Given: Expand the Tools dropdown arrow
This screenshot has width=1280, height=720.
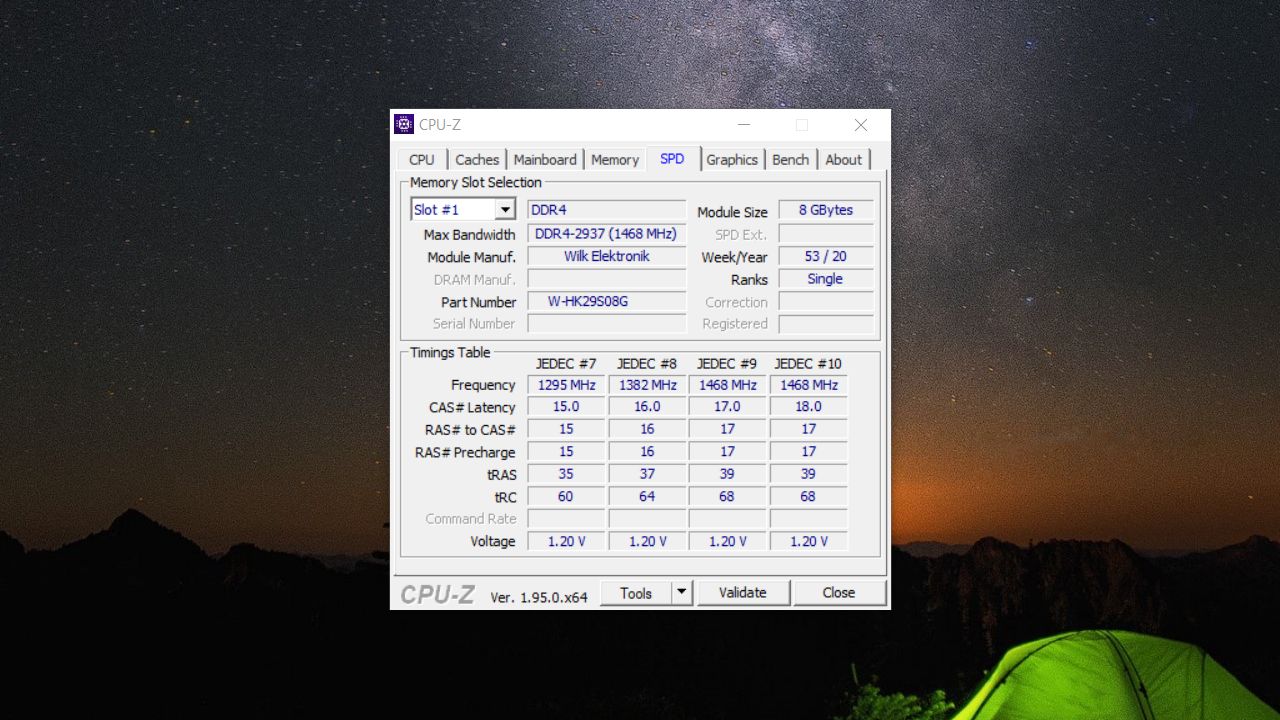Looking at the screenshot, I should pos(683,592).
